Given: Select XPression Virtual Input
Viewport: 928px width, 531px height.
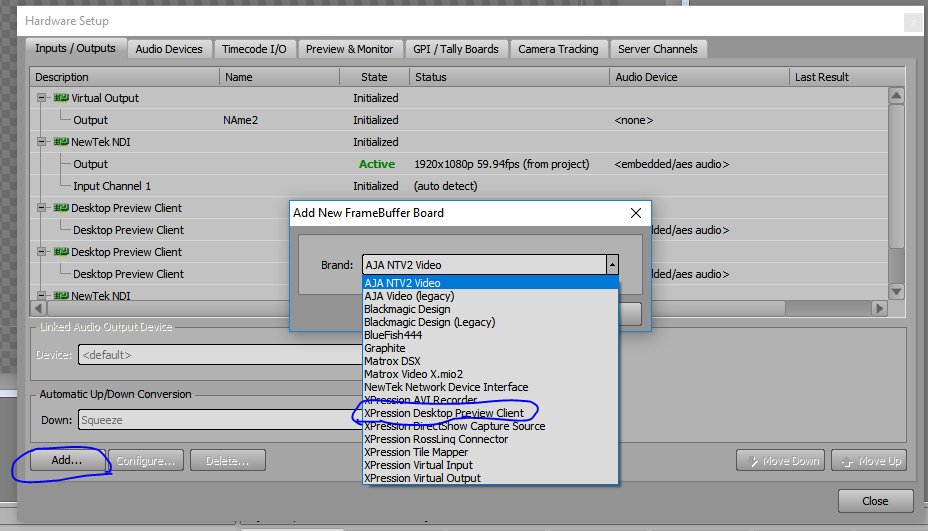Looking at the screenshot, I should point(490,465).
